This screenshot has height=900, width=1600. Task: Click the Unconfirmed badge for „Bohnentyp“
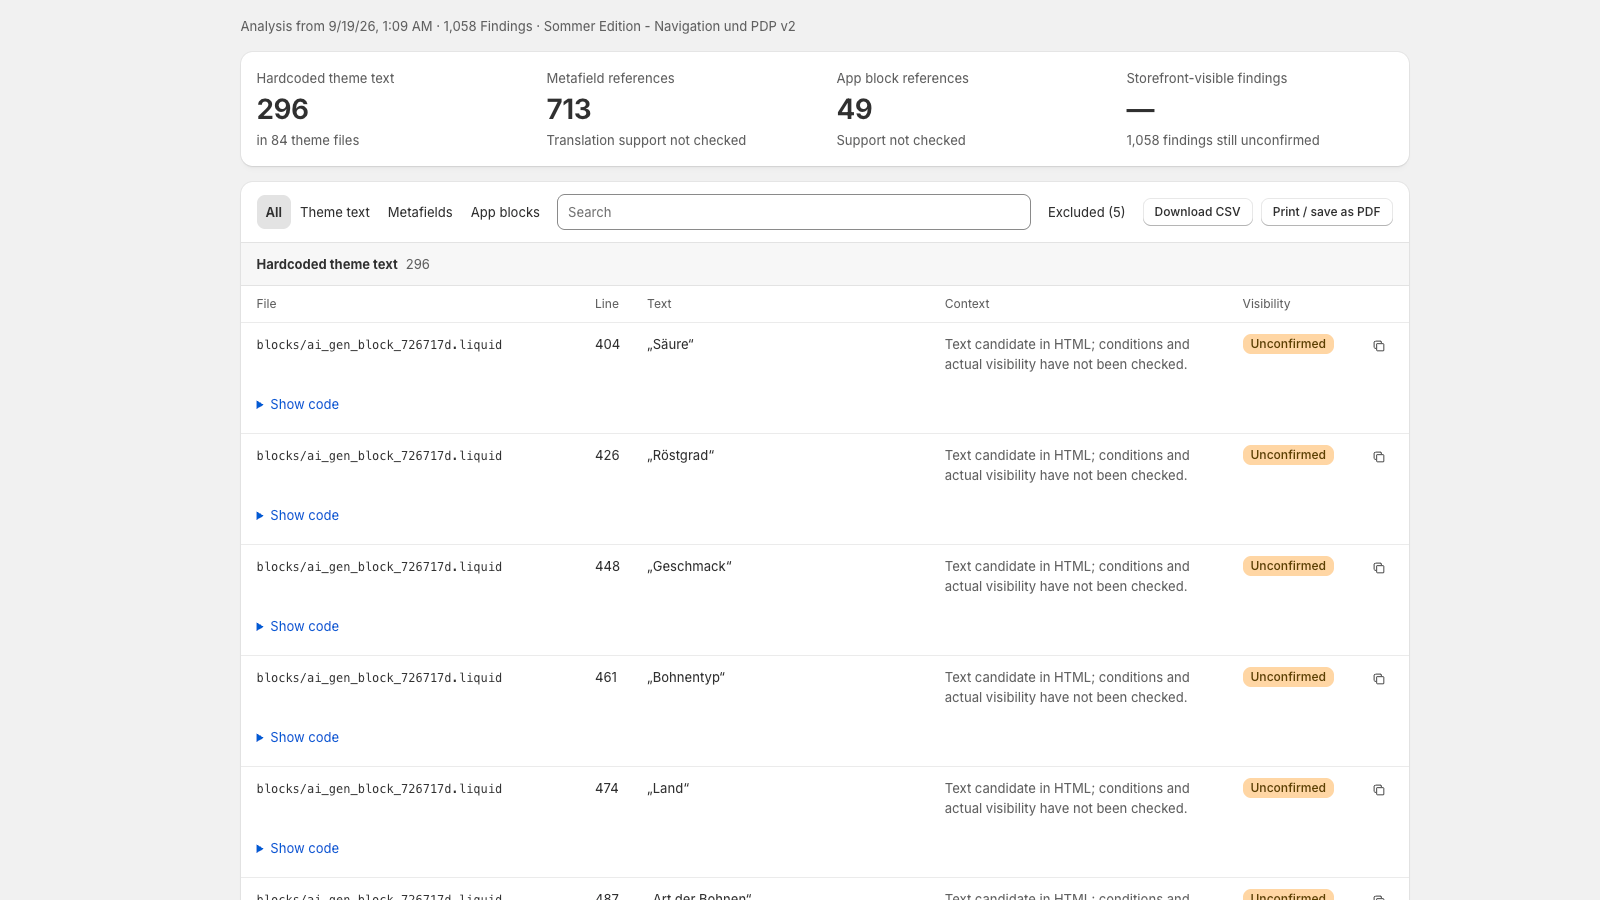(x=1288, y=677)
